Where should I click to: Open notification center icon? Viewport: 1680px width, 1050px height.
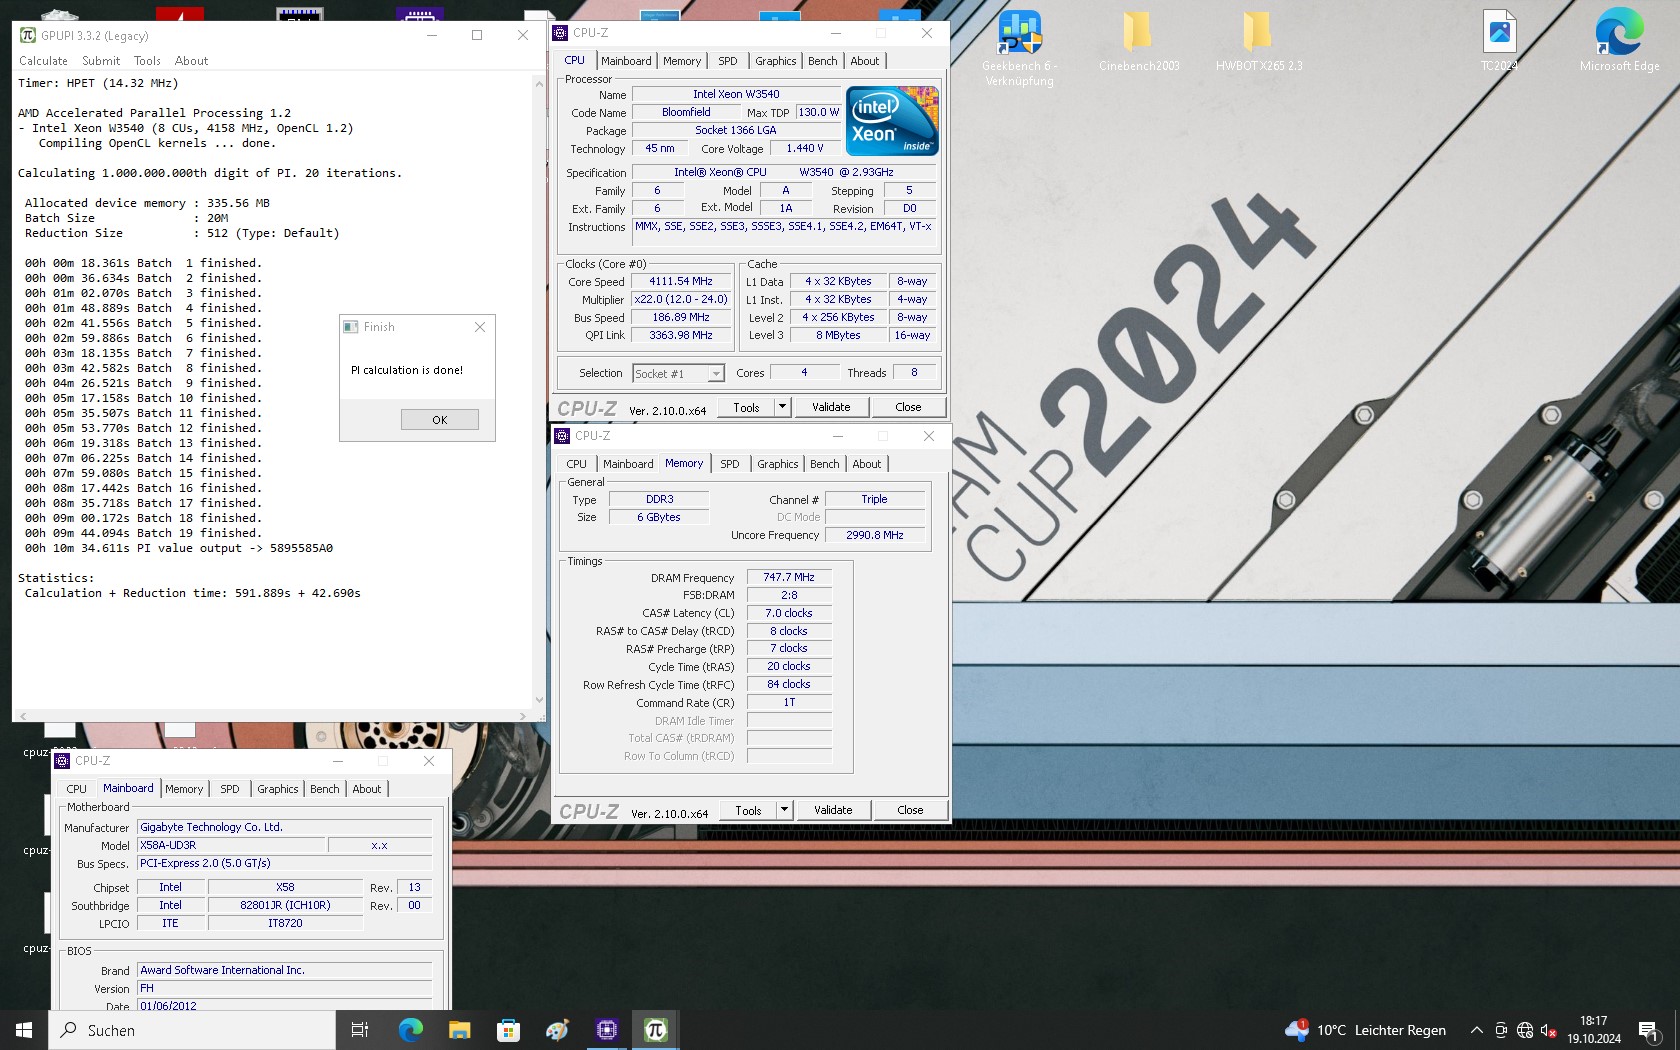pos(1649,1030)
